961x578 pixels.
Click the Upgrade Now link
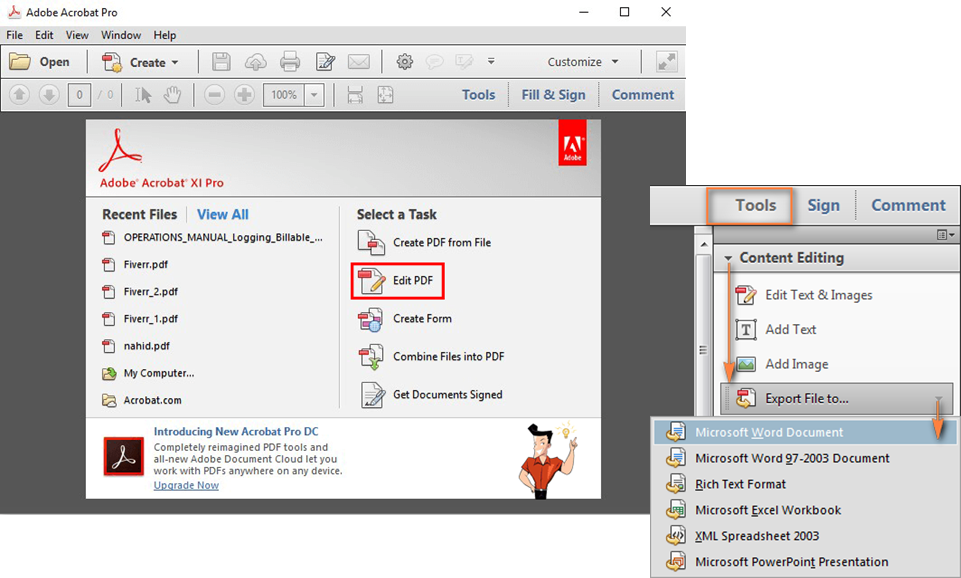[x=186, y=485]
